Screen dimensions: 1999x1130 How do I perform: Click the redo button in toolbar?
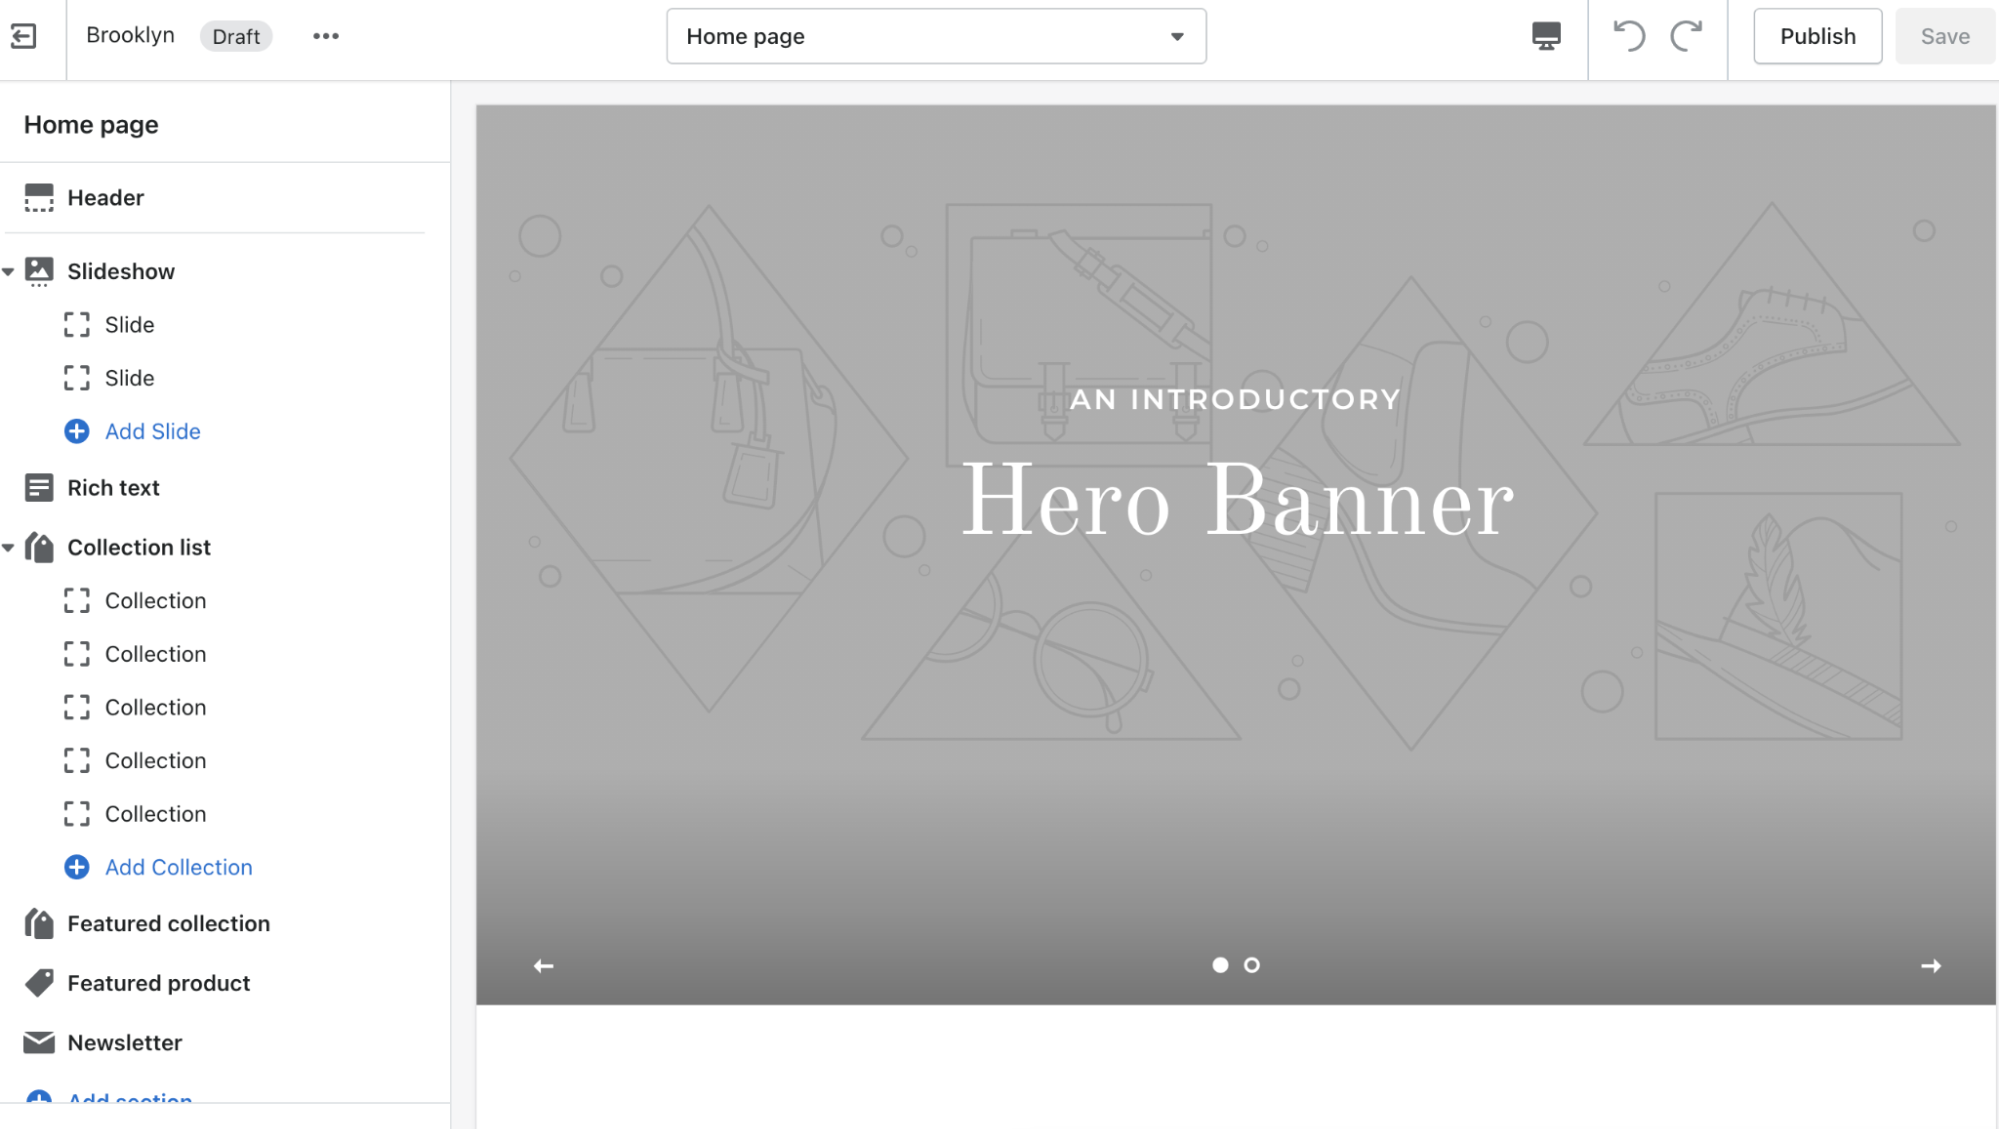[x=1686, y=34]
